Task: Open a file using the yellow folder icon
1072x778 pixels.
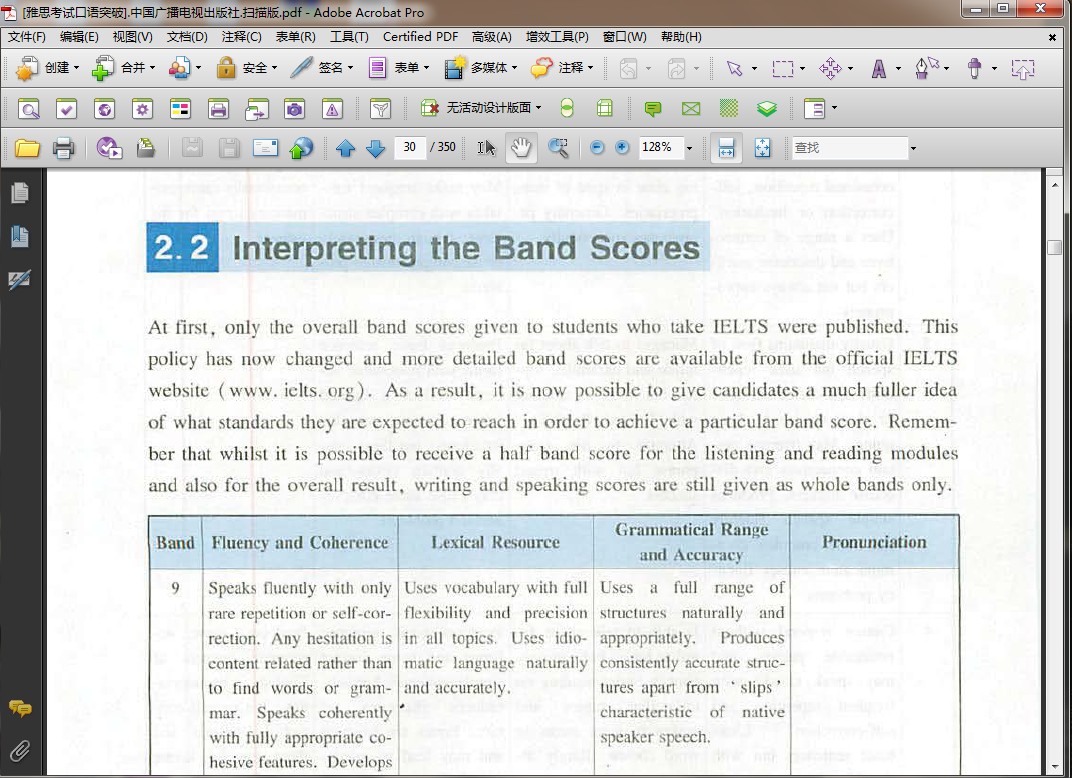Action: 27,148
